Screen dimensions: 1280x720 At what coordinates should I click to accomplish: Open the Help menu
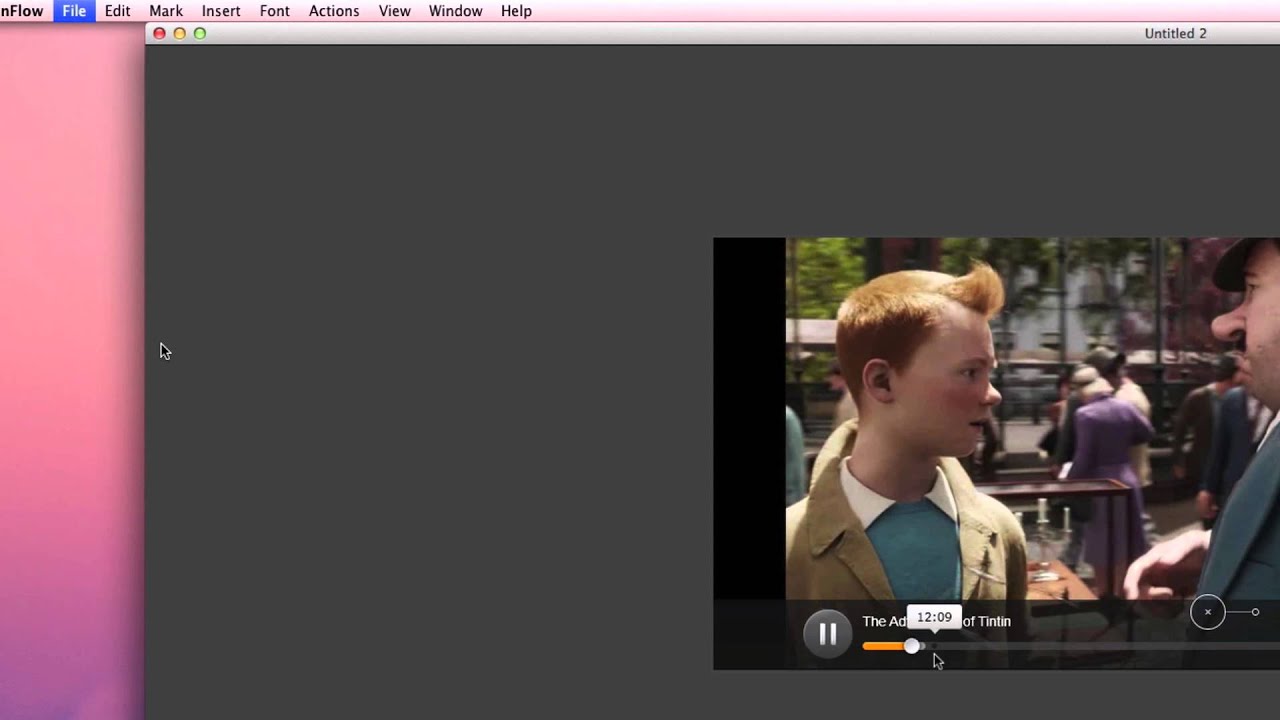pos(516,11)
